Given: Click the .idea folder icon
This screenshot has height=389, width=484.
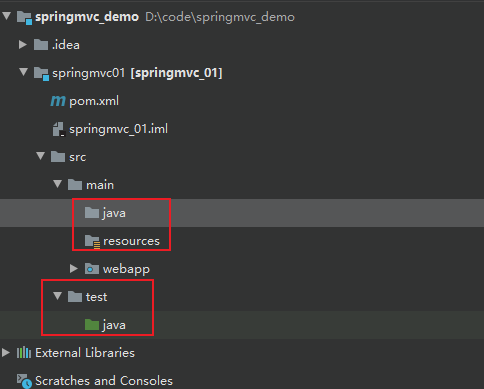Looking at the screenshot, I should (x=41, y=45).
